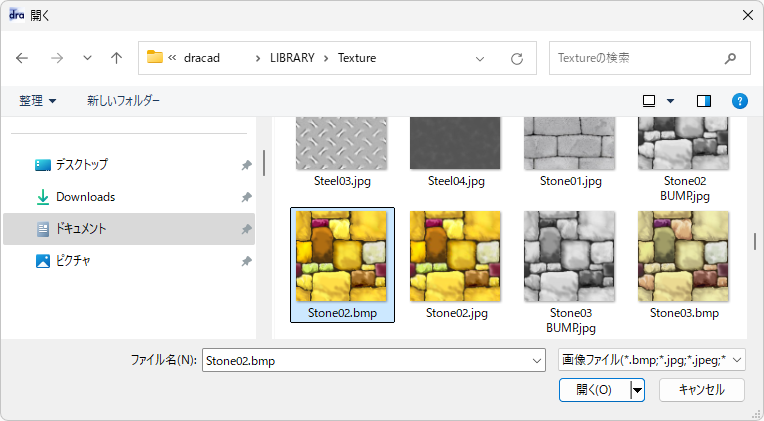Open ピクチャ in the sidebar
Screen dimensions: 764x421
click(x=129, y=261)
